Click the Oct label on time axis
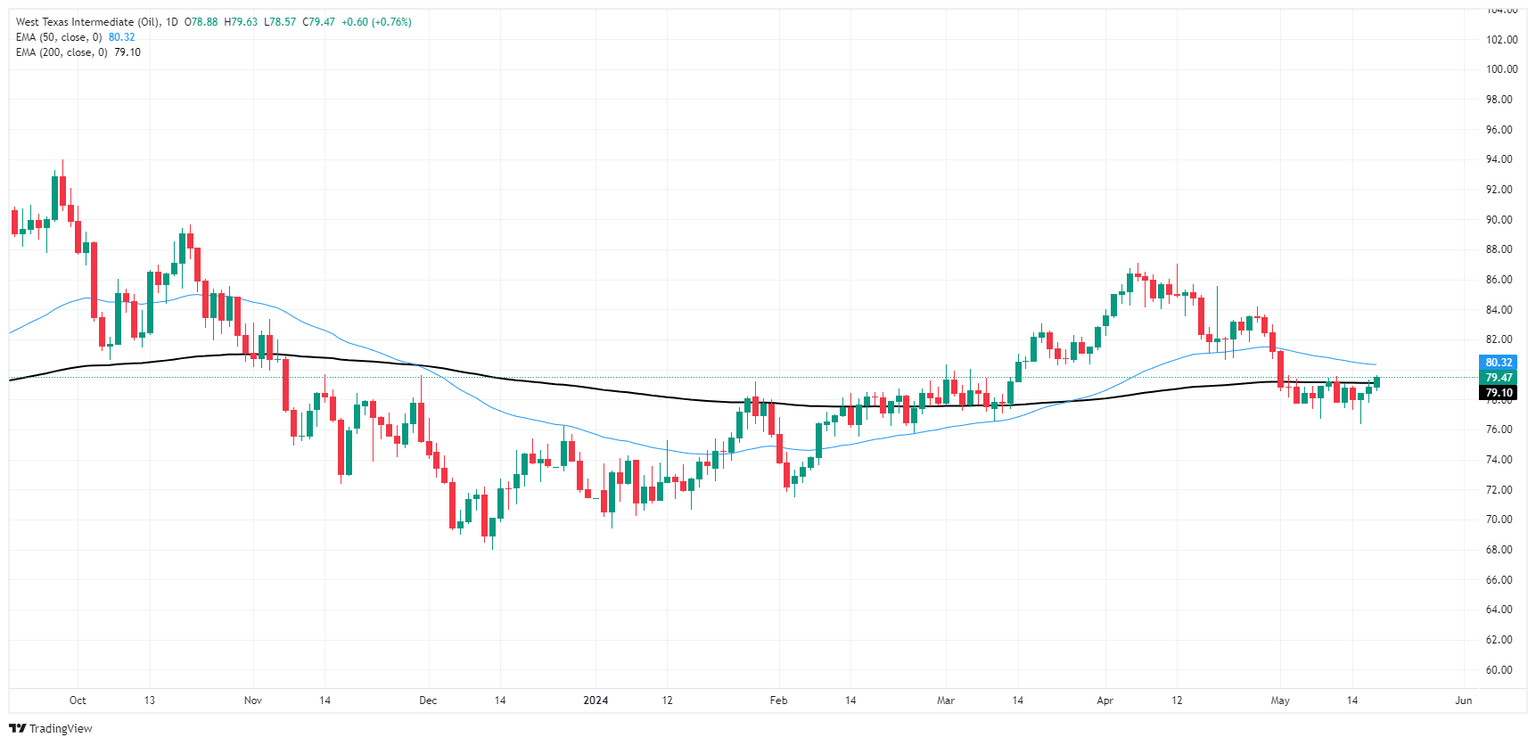1536x744 pixels. (x=79, y=701)
